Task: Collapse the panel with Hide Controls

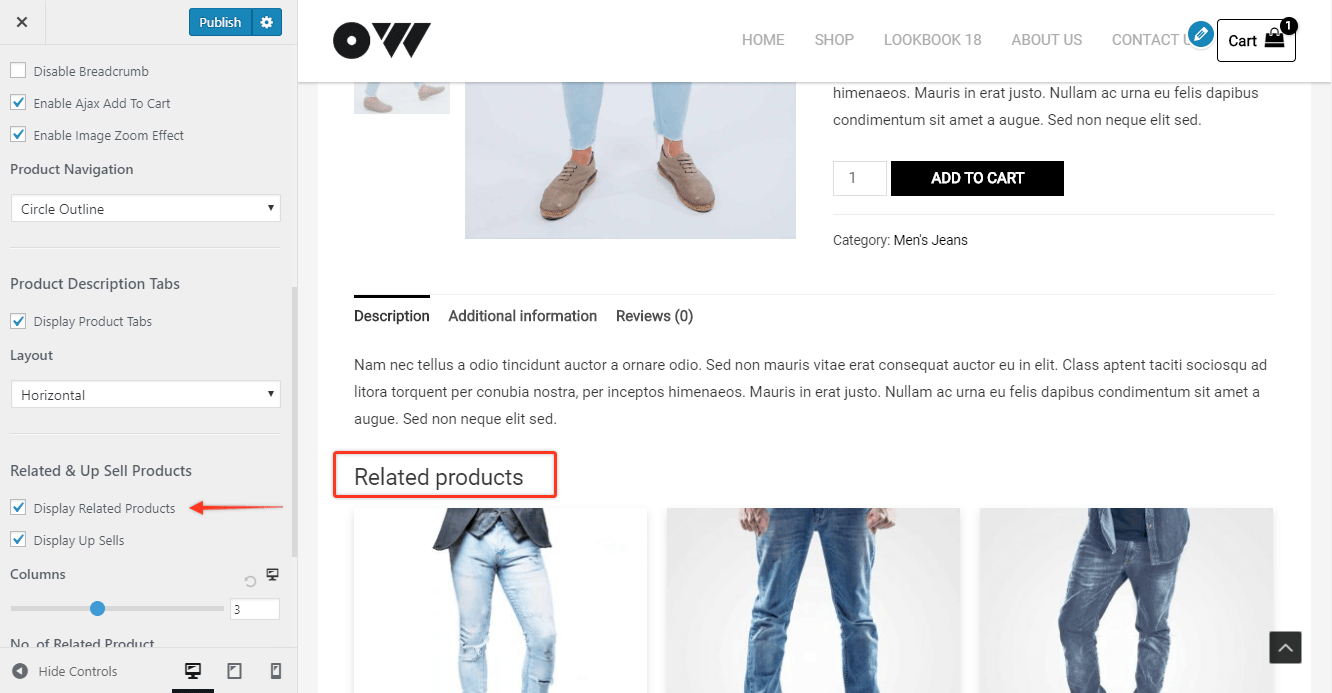Action: (x=65, y=671)
